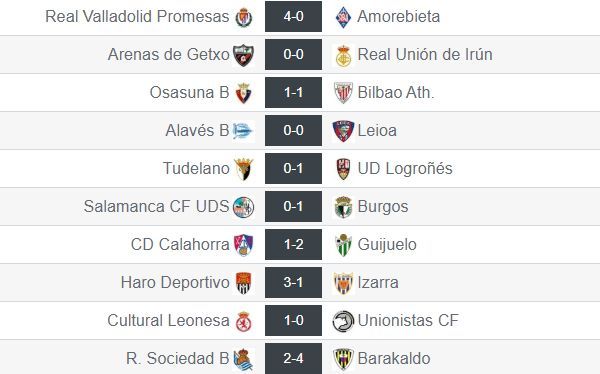Select the Arenas de Getxo crest
Image resolution: width=600 pixels, height=374 pixels.
pyautogui.click(x=243, y=55)
